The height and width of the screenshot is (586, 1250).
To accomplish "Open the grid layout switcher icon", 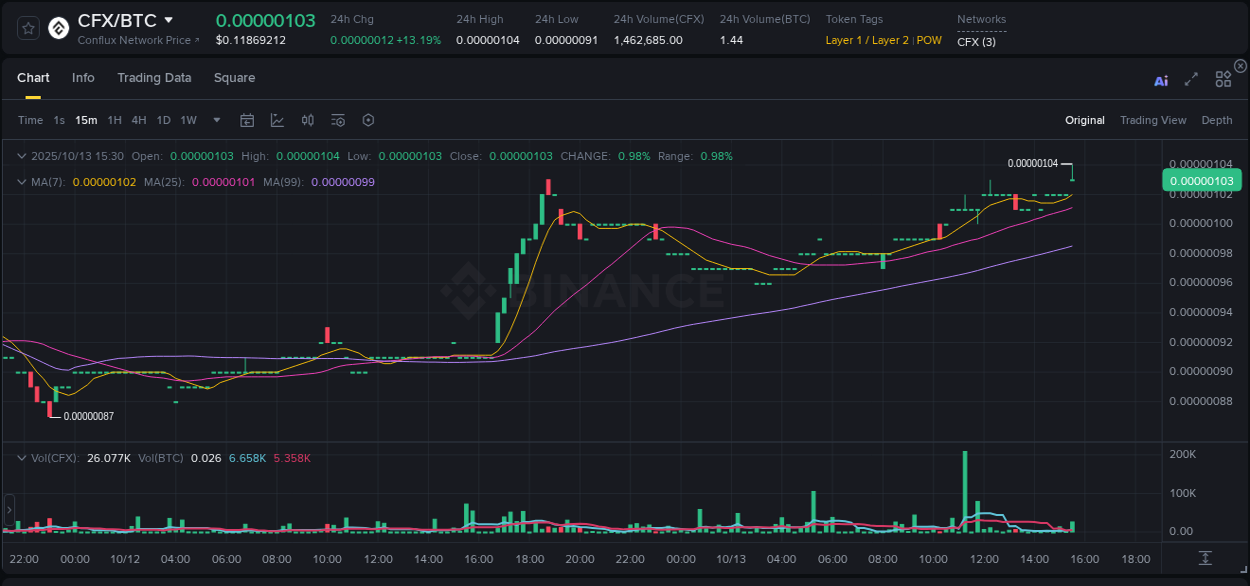I will click(x=1223, y=79).
